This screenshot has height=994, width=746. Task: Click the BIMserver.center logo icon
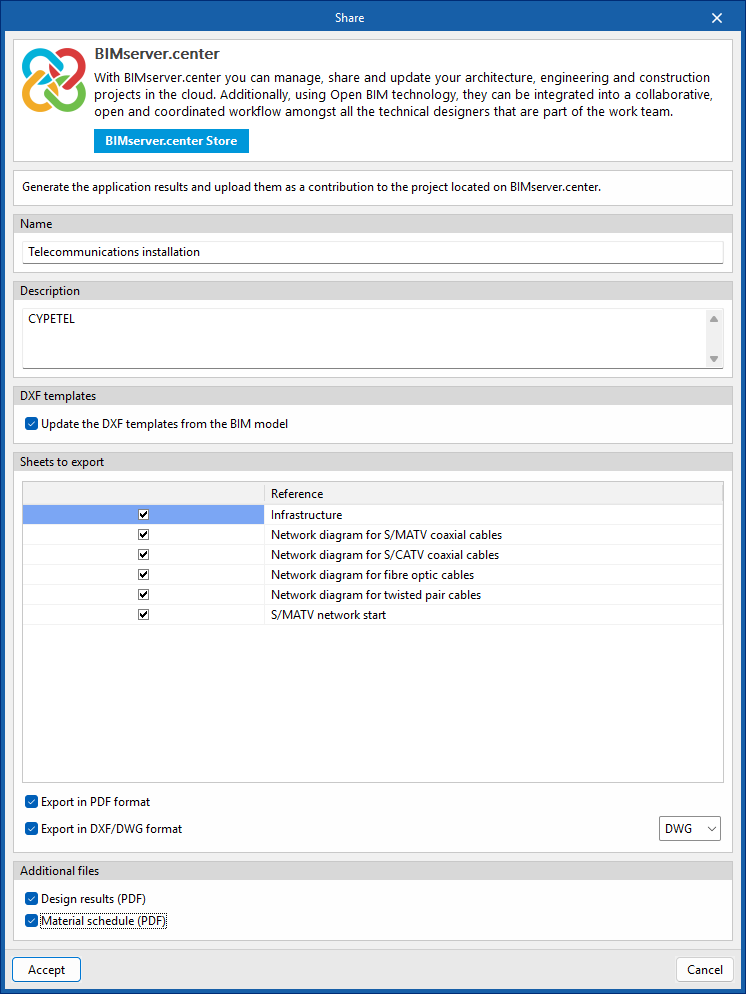coord(54,80)
